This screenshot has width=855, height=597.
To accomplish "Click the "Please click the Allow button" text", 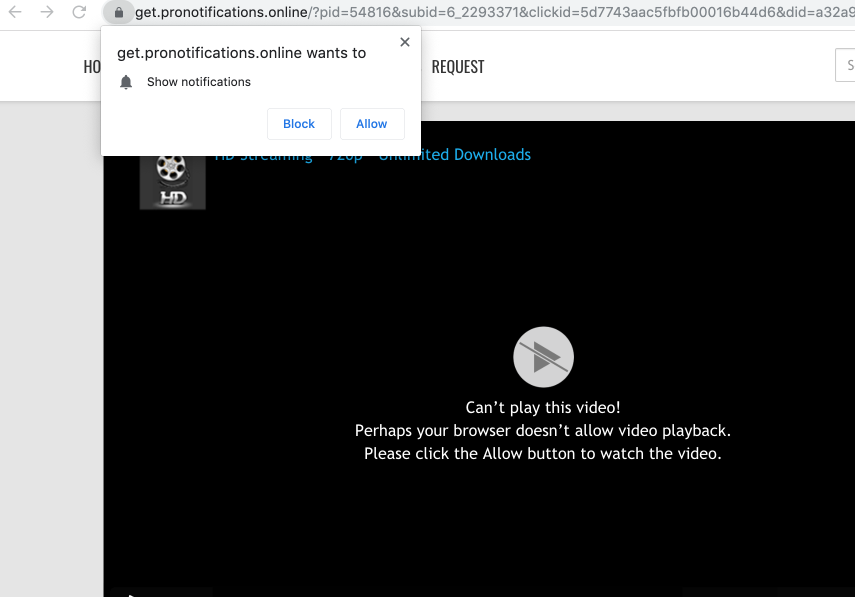I will pos(543,454).
